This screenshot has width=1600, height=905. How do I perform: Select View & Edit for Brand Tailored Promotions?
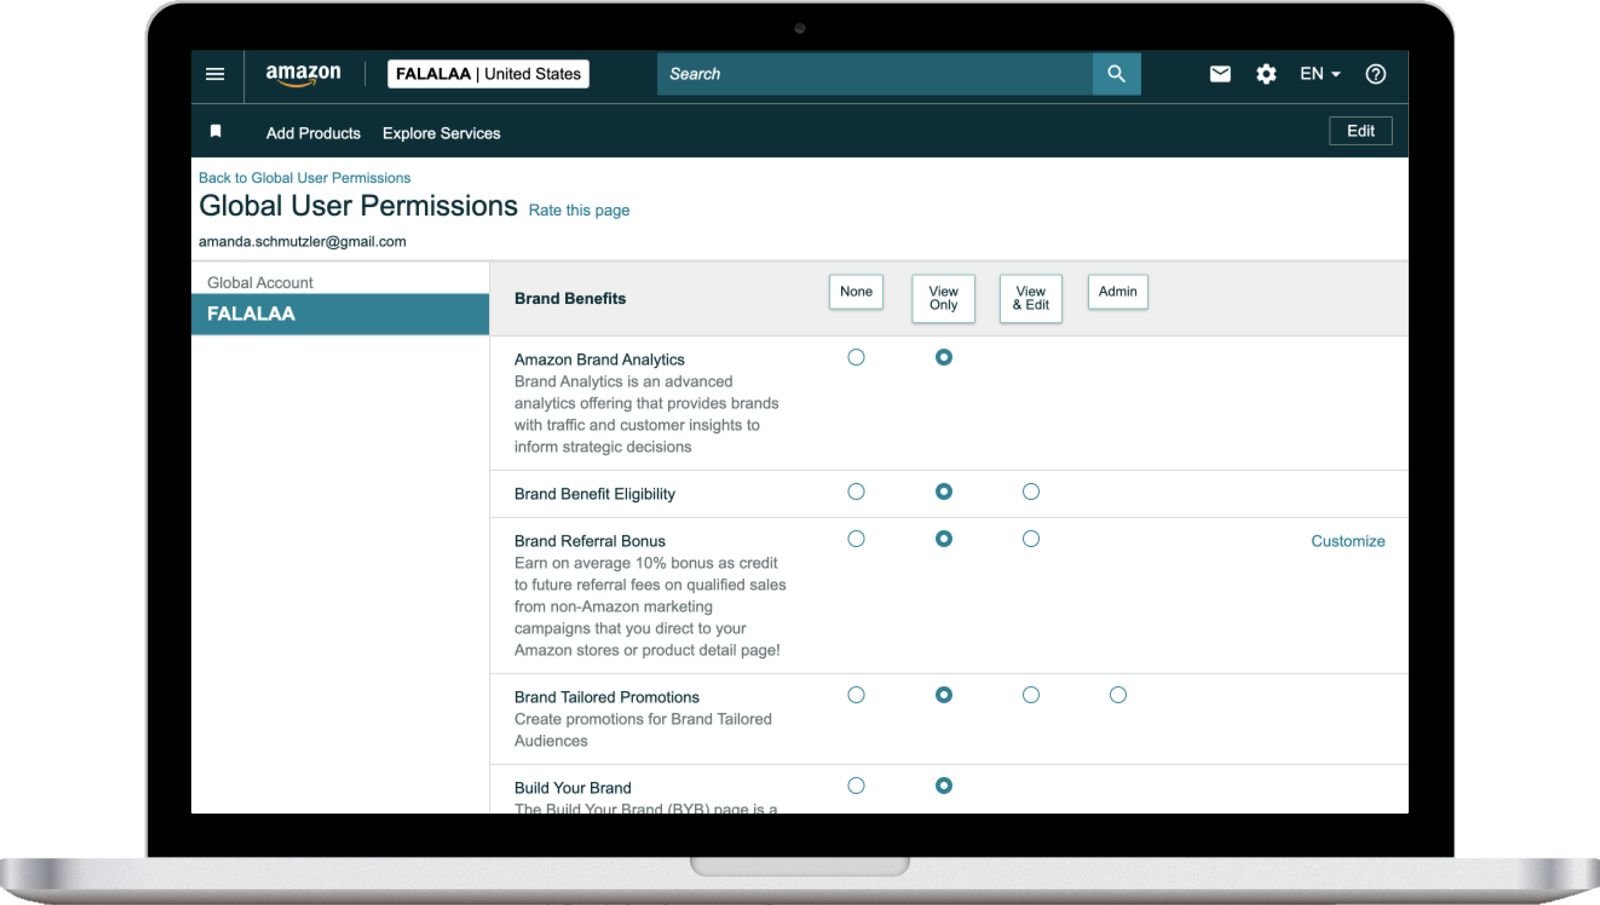click(1031, 695)
